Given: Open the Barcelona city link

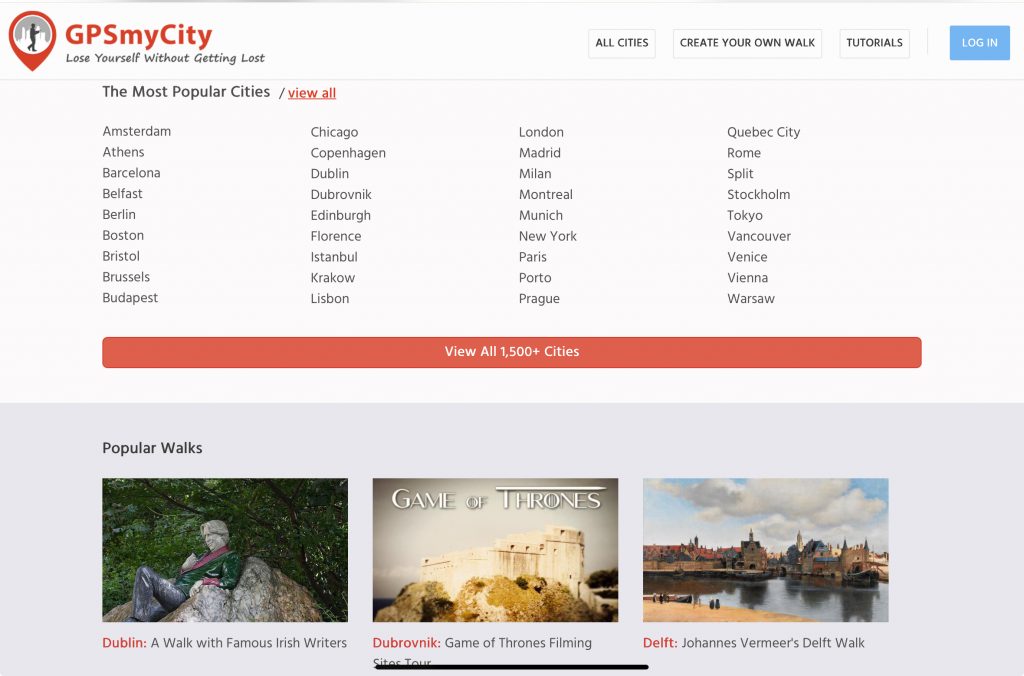Looking at the screenshot, I should tap(131, 173).
